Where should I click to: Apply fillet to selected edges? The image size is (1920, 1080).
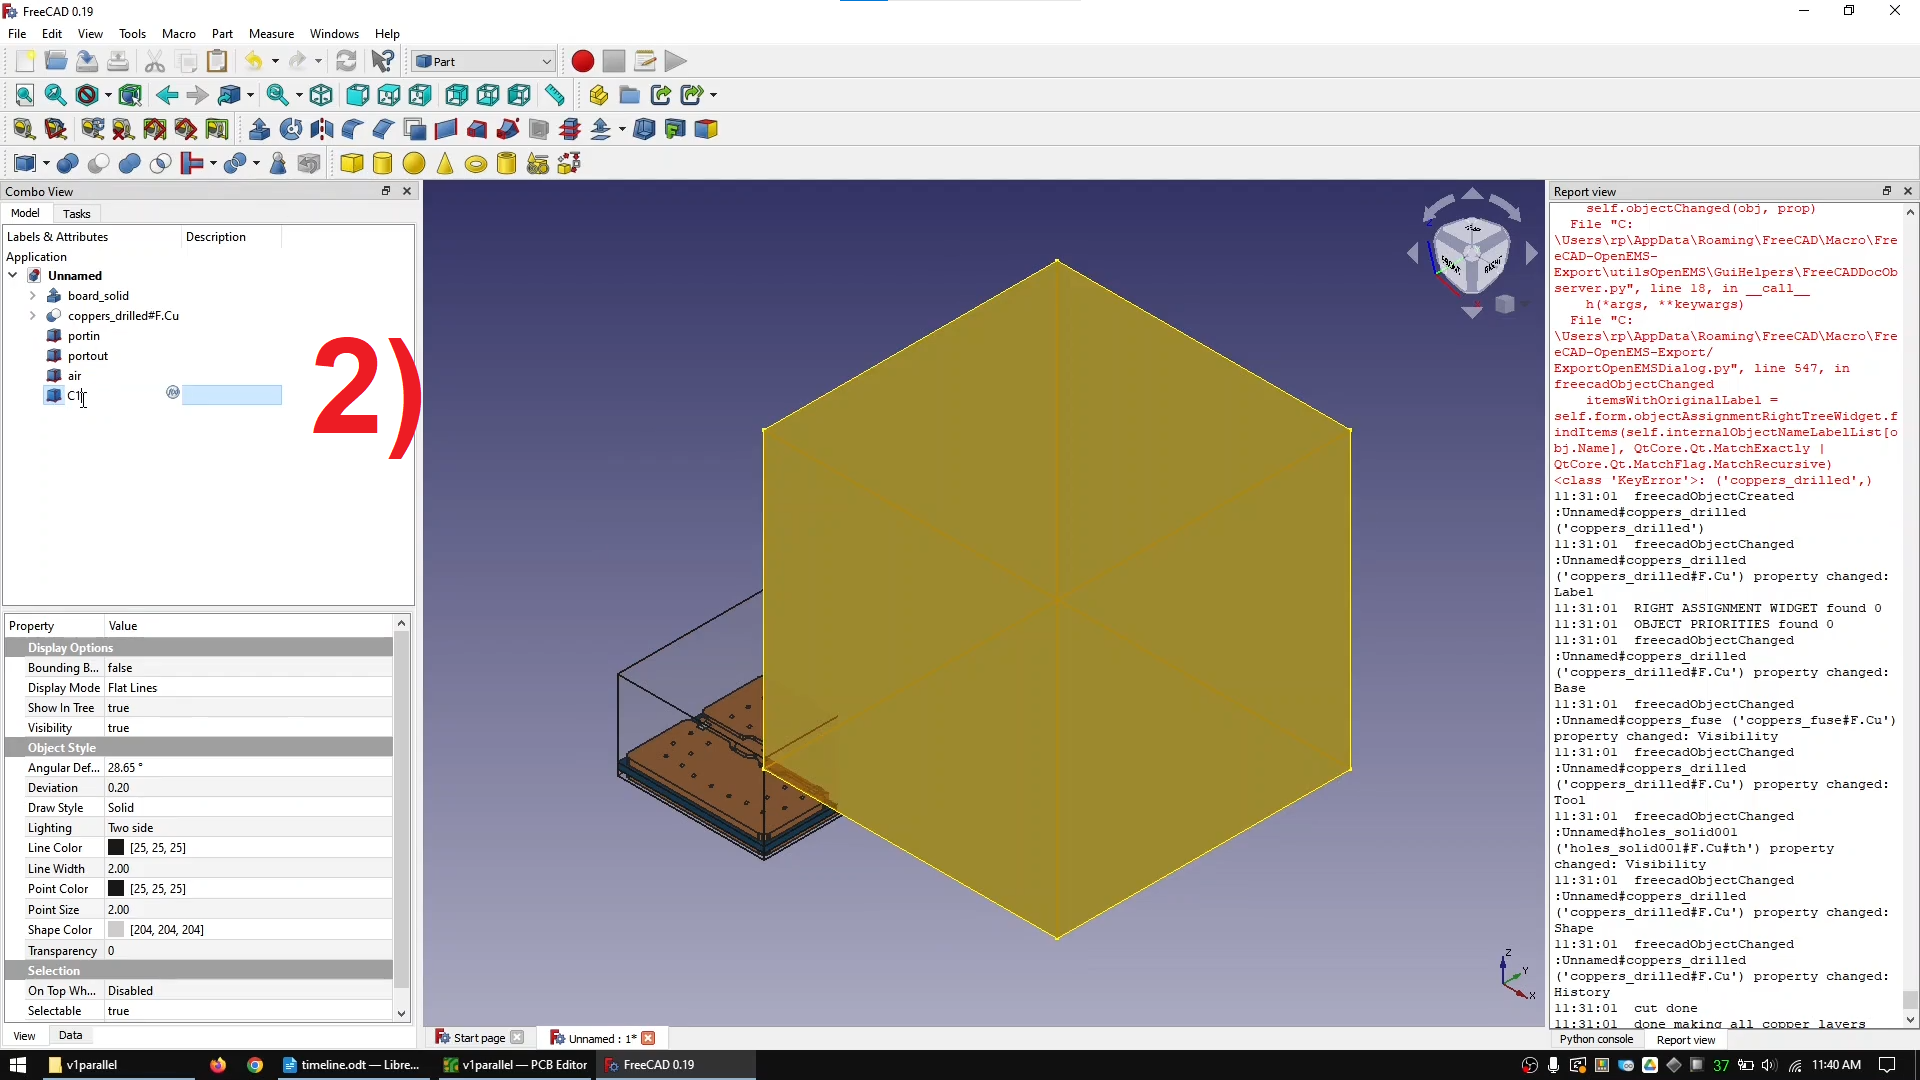[x=352, y=129]
